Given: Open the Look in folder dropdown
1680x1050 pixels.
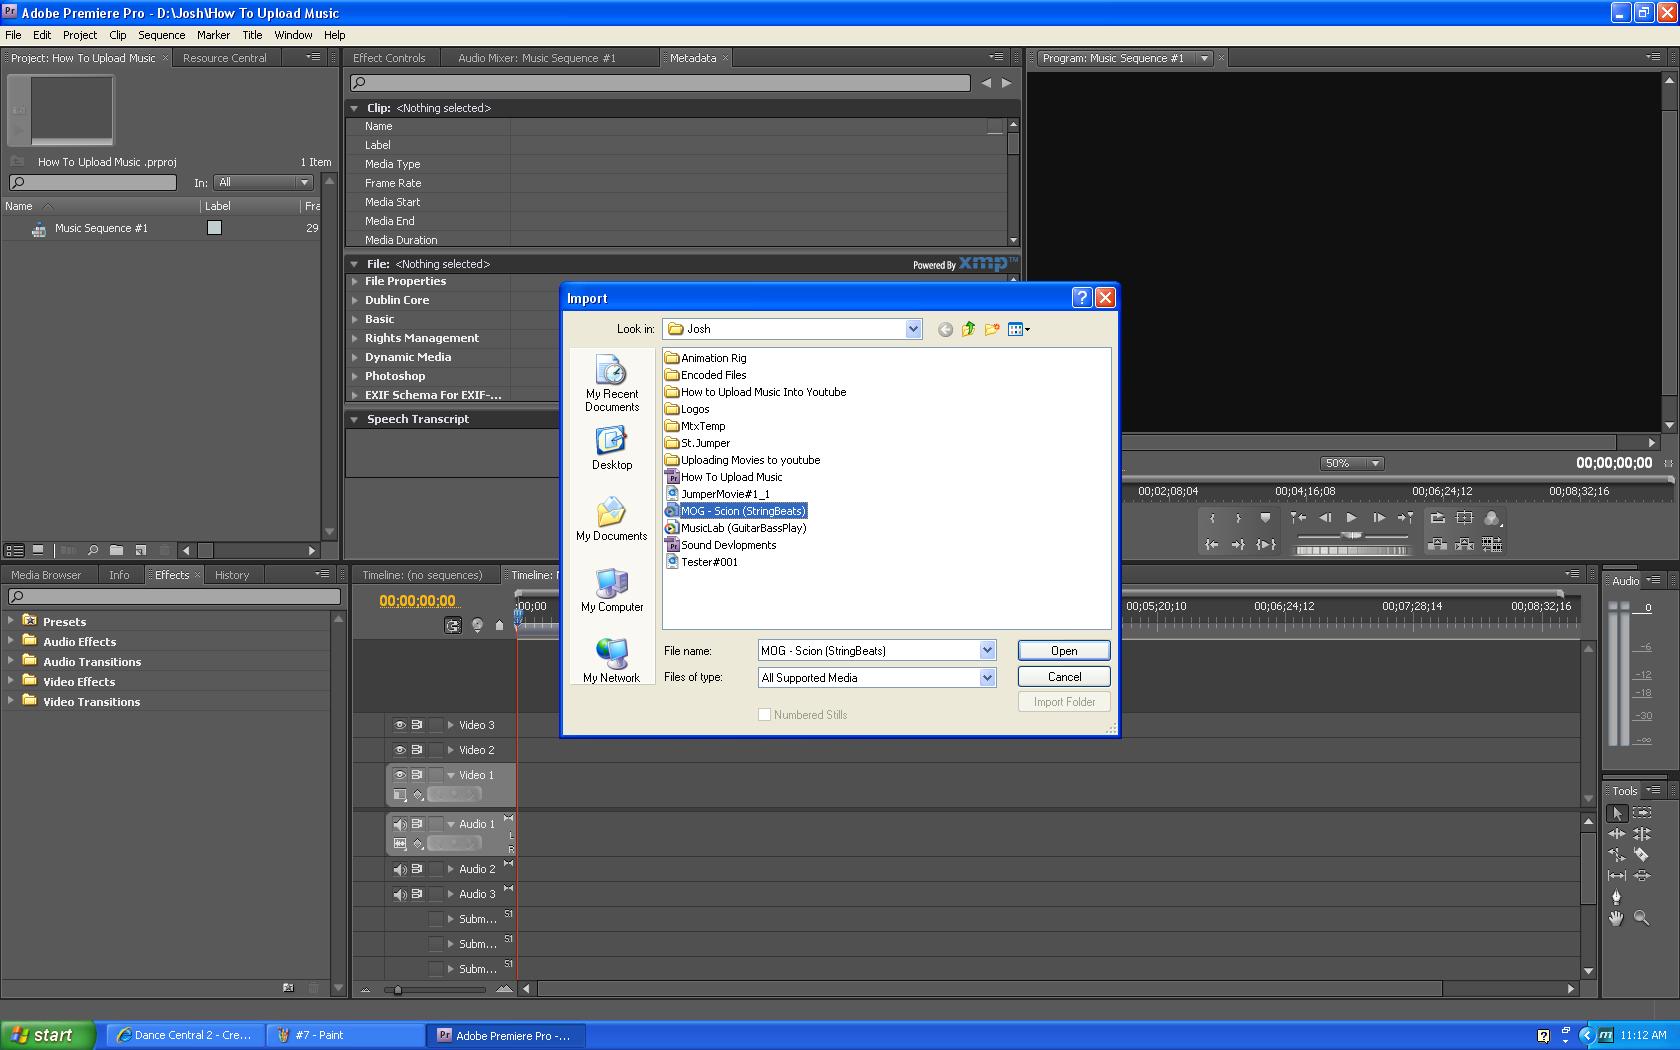Looking at the screenshot, I should coord(913,329).
